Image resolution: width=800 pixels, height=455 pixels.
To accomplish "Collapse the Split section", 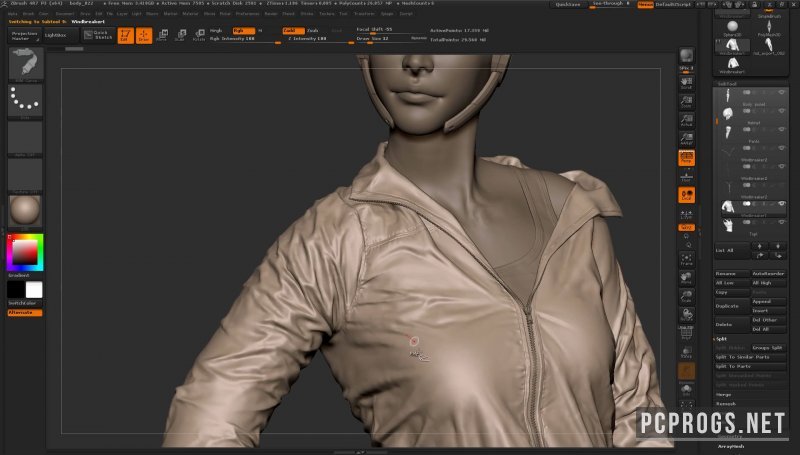I will pos(721,339).
